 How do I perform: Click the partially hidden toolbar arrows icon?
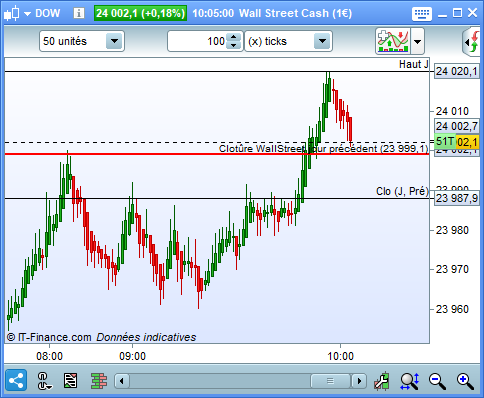[x=471, y=42]
